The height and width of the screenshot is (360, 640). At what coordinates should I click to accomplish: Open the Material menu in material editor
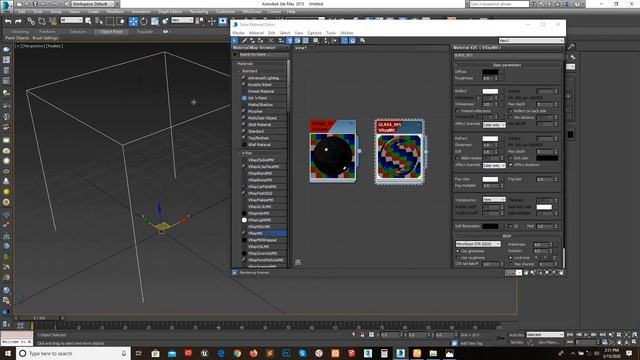click(x=256, y=33)
